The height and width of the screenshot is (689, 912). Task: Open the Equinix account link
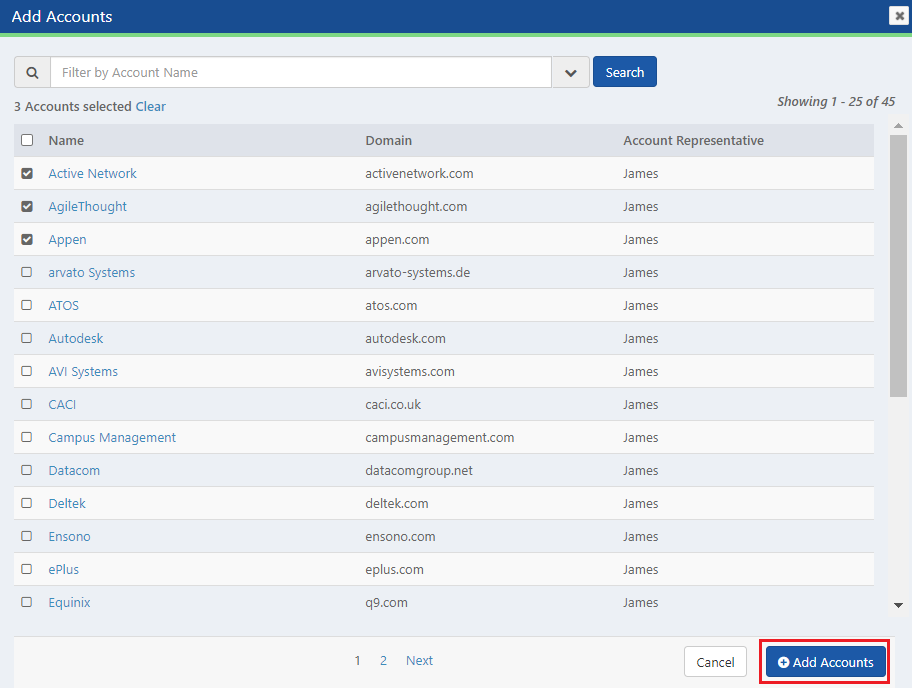69,602
